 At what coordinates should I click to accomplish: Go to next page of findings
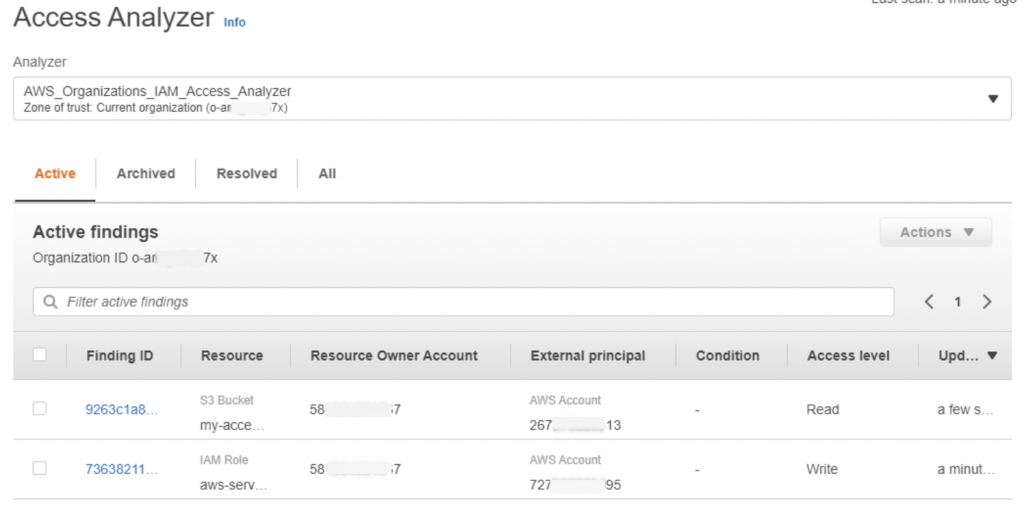(x=987, y=301)
